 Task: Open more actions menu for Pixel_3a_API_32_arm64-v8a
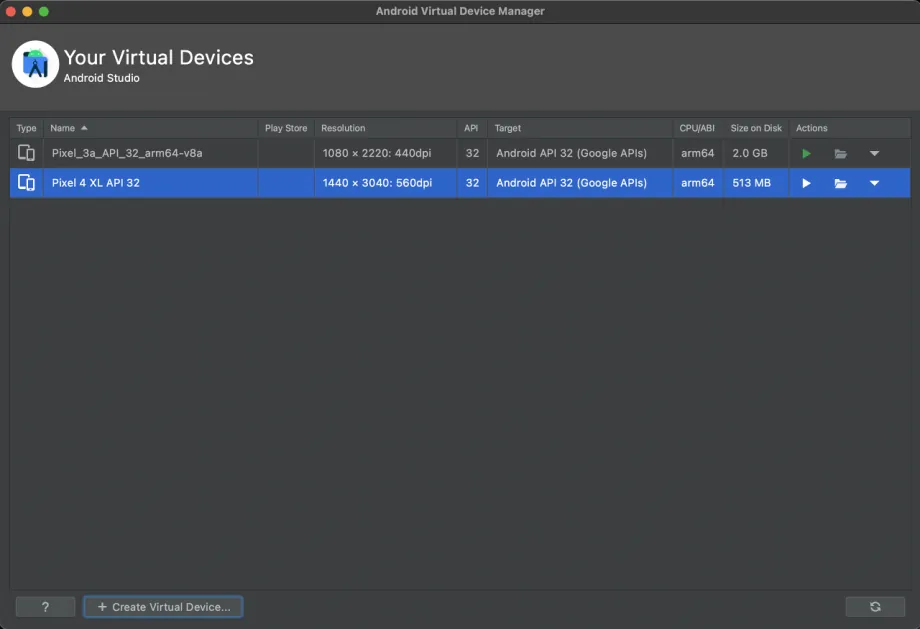click(x=874, y=154)
